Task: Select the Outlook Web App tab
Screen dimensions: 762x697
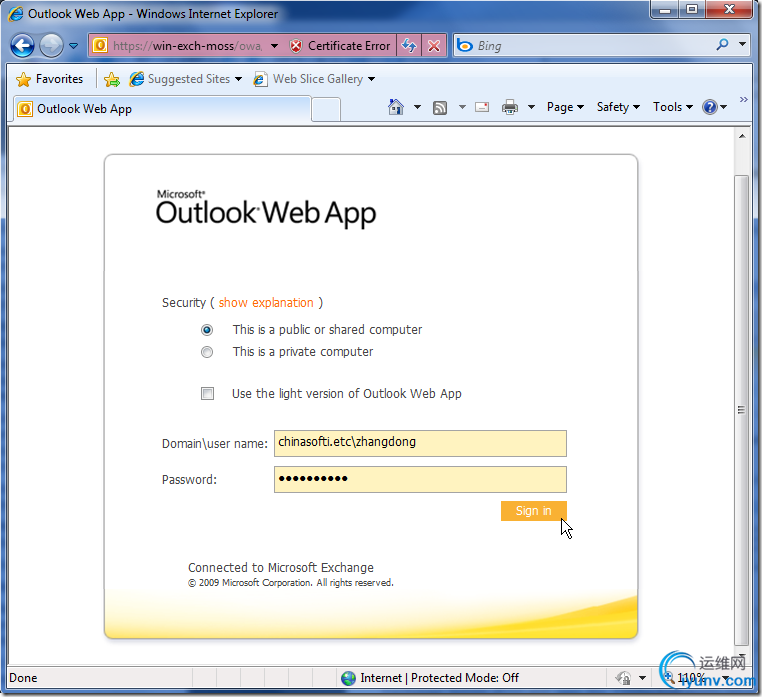Action: (x=162, y=109)
